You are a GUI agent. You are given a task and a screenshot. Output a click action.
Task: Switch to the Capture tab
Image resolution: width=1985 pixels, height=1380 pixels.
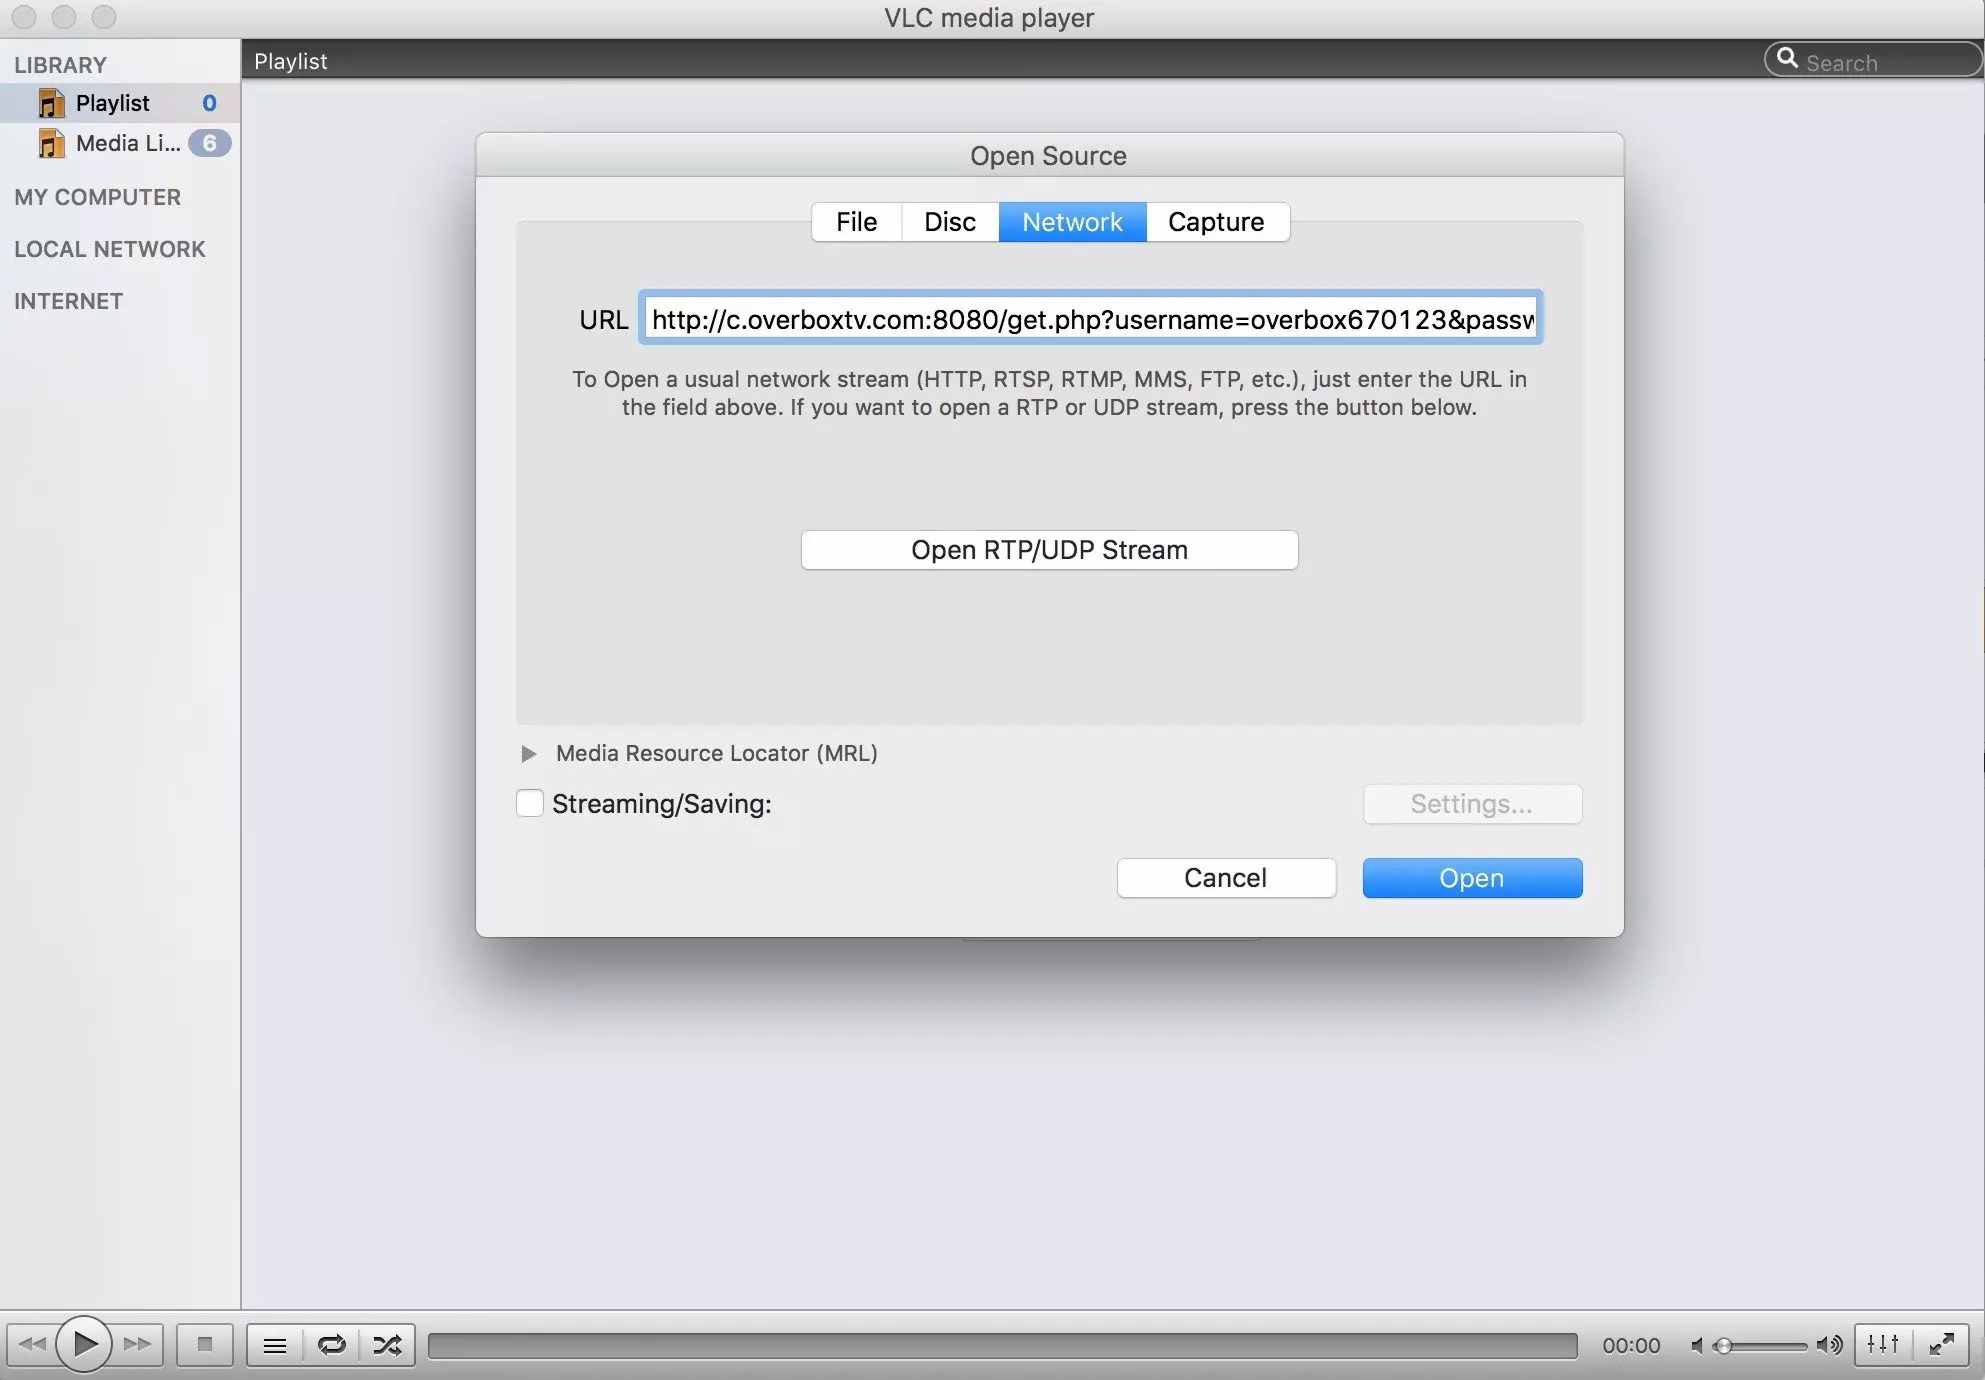click(1216, 221)
